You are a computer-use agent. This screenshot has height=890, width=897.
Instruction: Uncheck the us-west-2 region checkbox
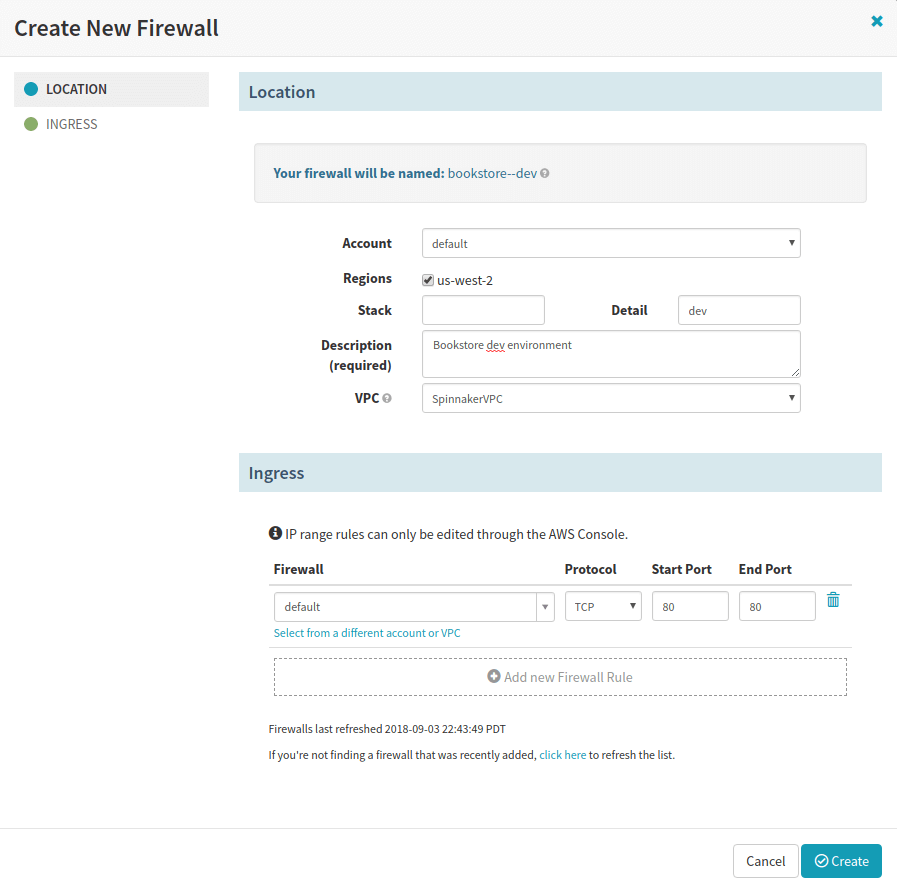click(427, 280)
